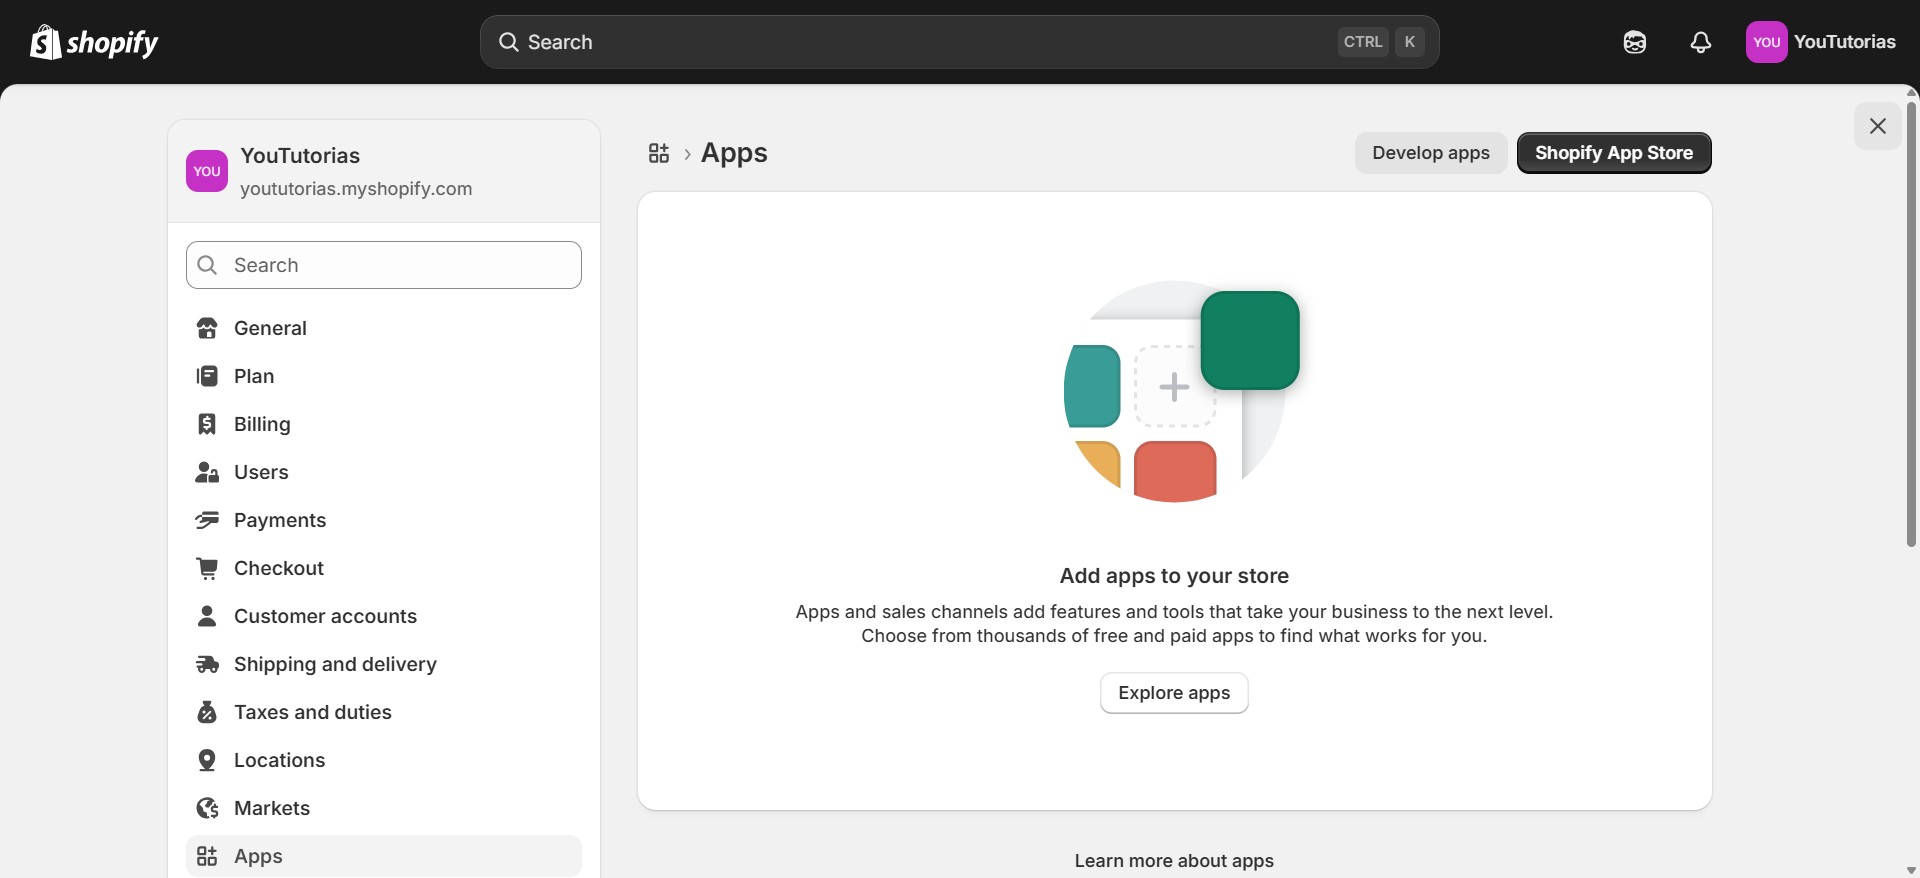This screenshot has height=878, width=1920.
Task: Click yoututorias.myshopify.com text
Action: pyautogui.click(x=356, y=189)
